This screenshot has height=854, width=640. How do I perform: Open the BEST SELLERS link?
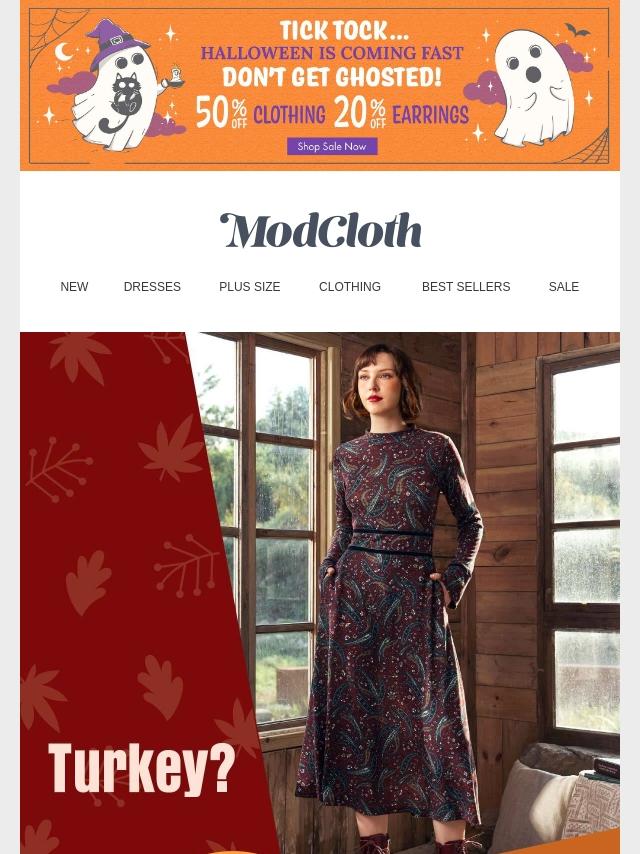point(466,286)
